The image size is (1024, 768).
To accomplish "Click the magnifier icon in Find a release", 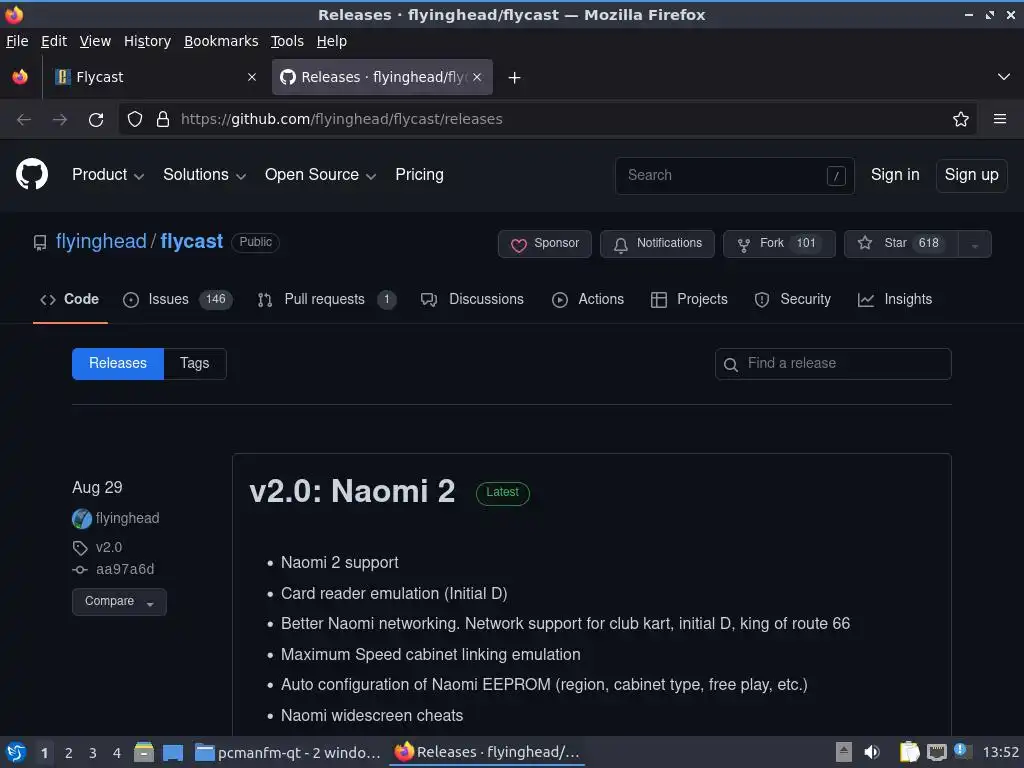I will pos(731,364).
